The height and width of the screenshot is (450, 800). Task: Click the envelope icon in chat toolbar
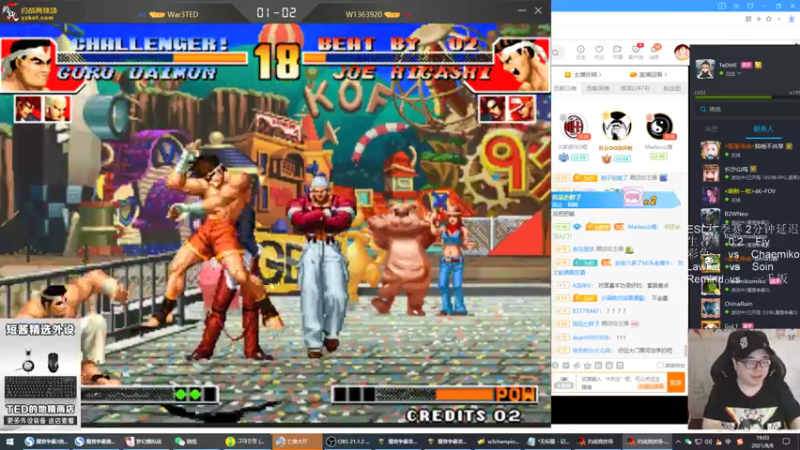coord(566,365)
